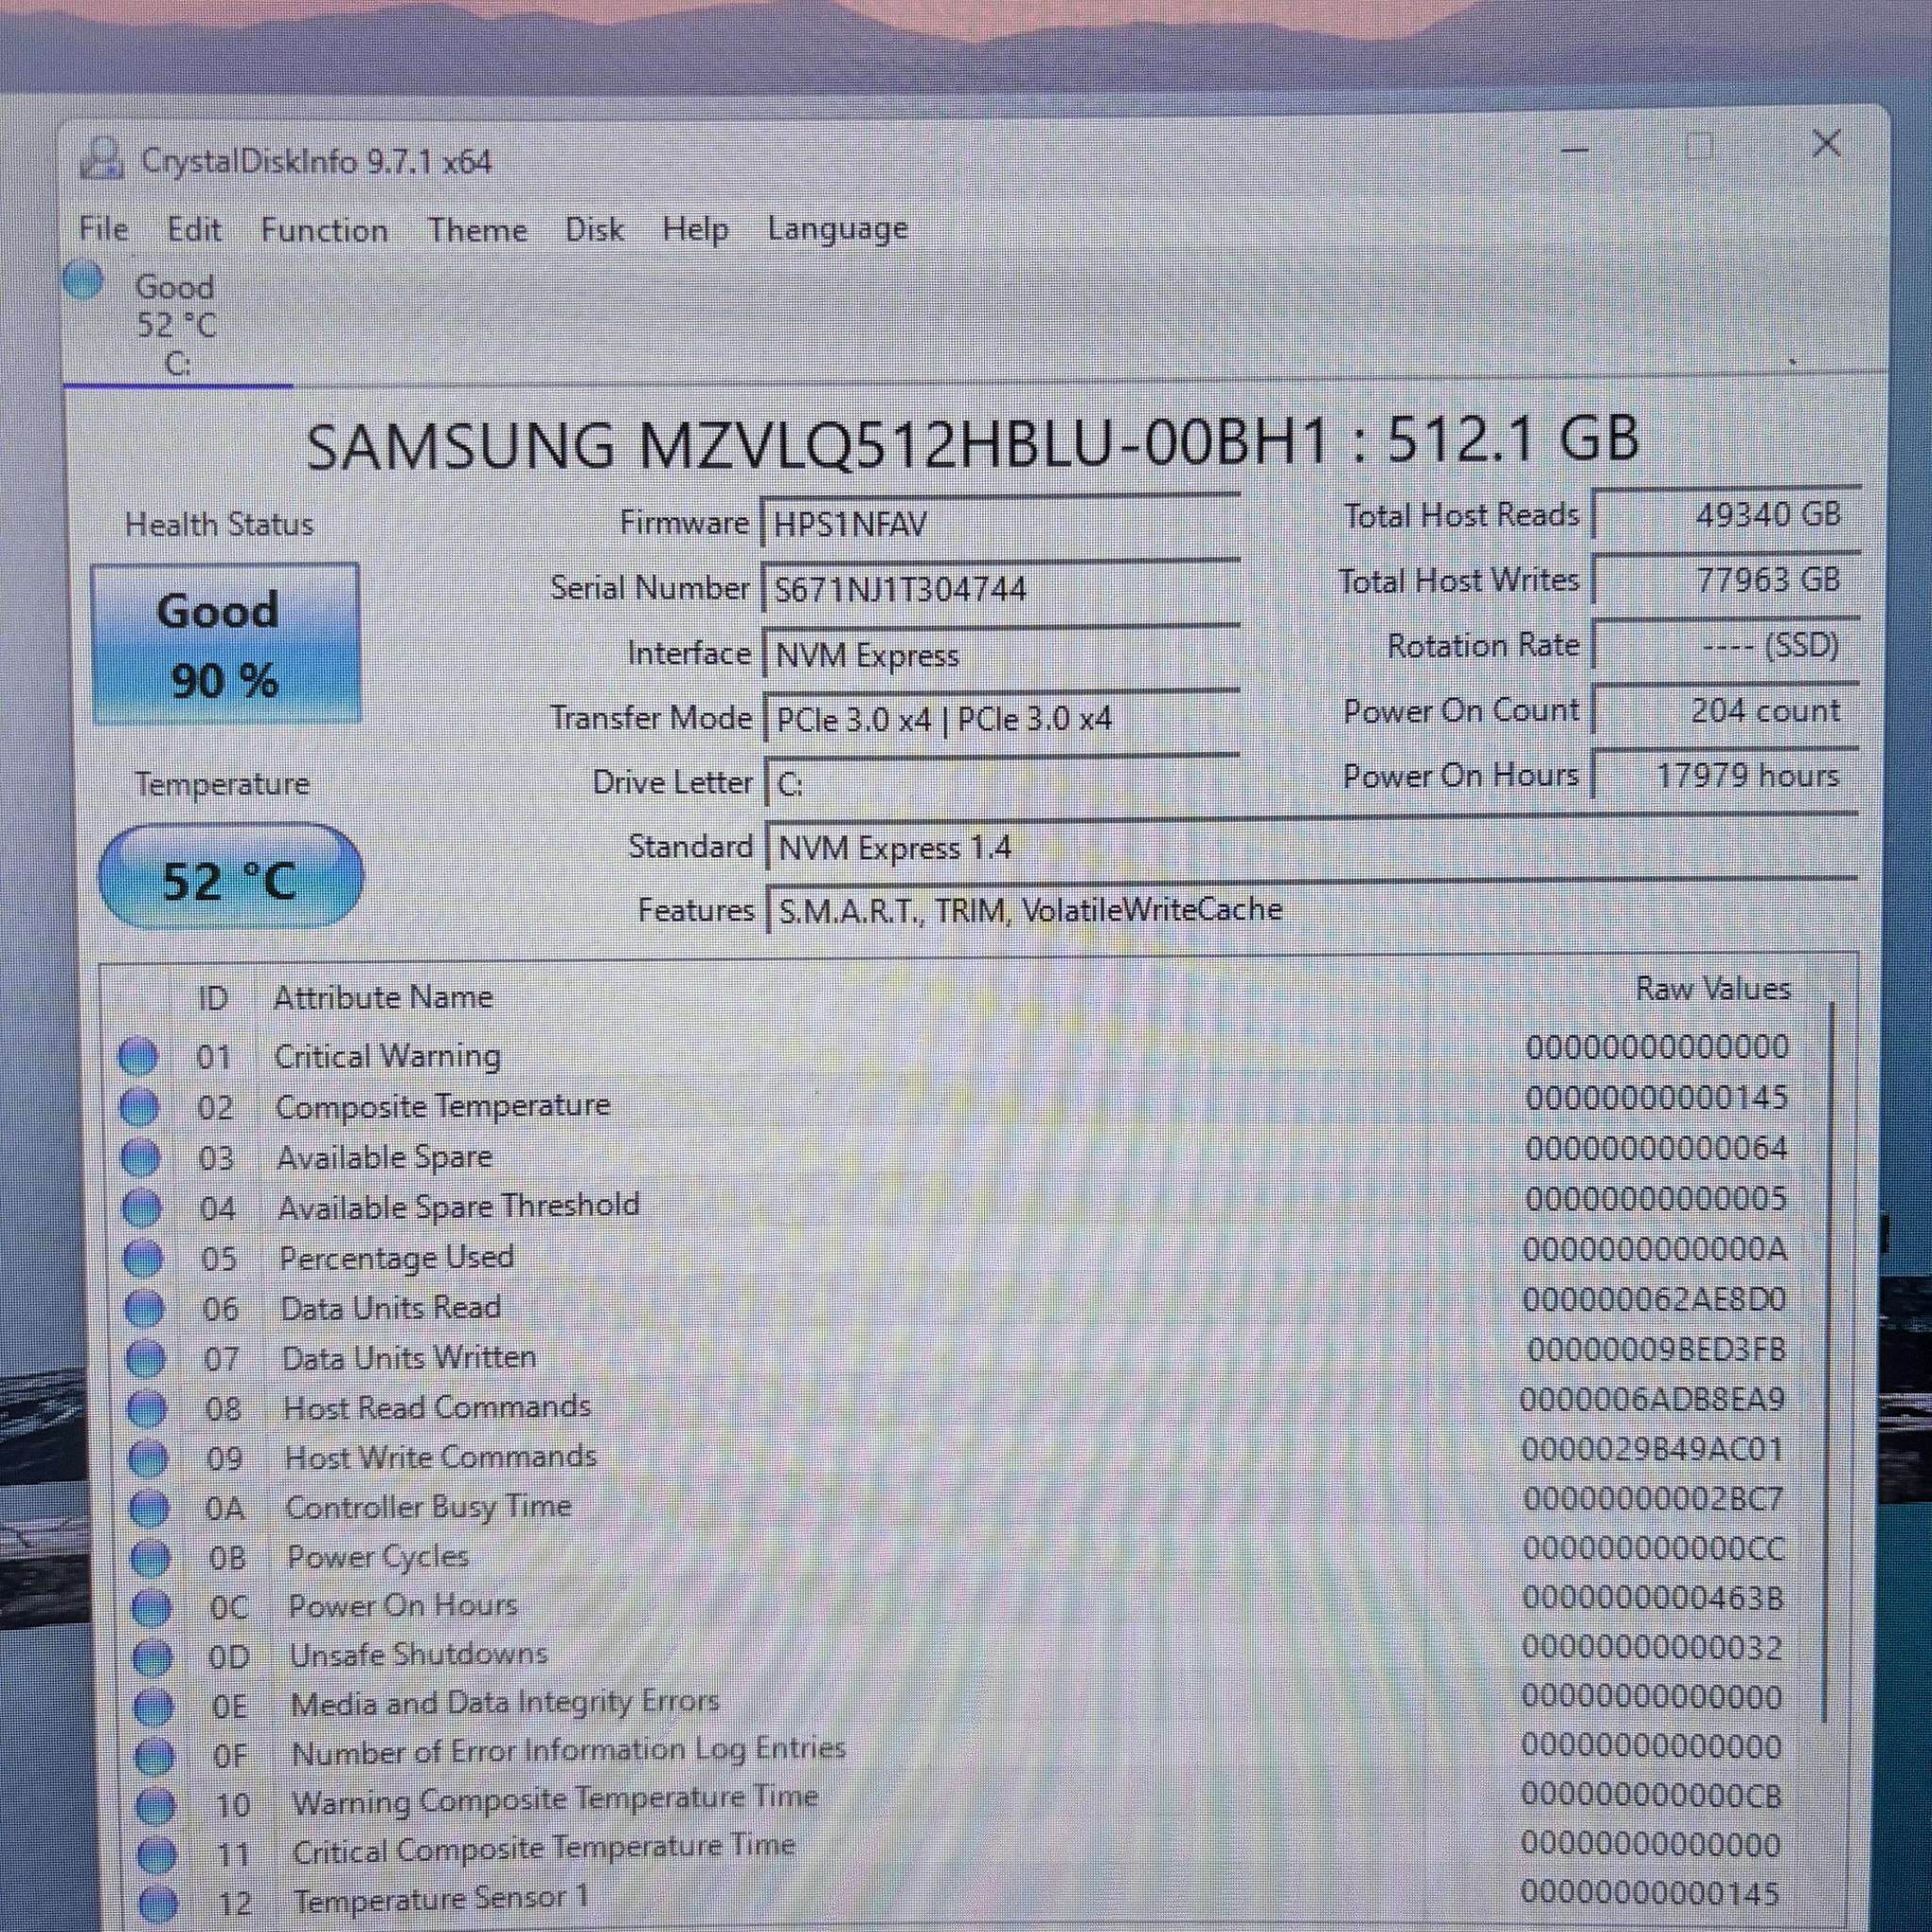Click the CrystalDiskInfo app icon in title bar

tap(102, 160)
